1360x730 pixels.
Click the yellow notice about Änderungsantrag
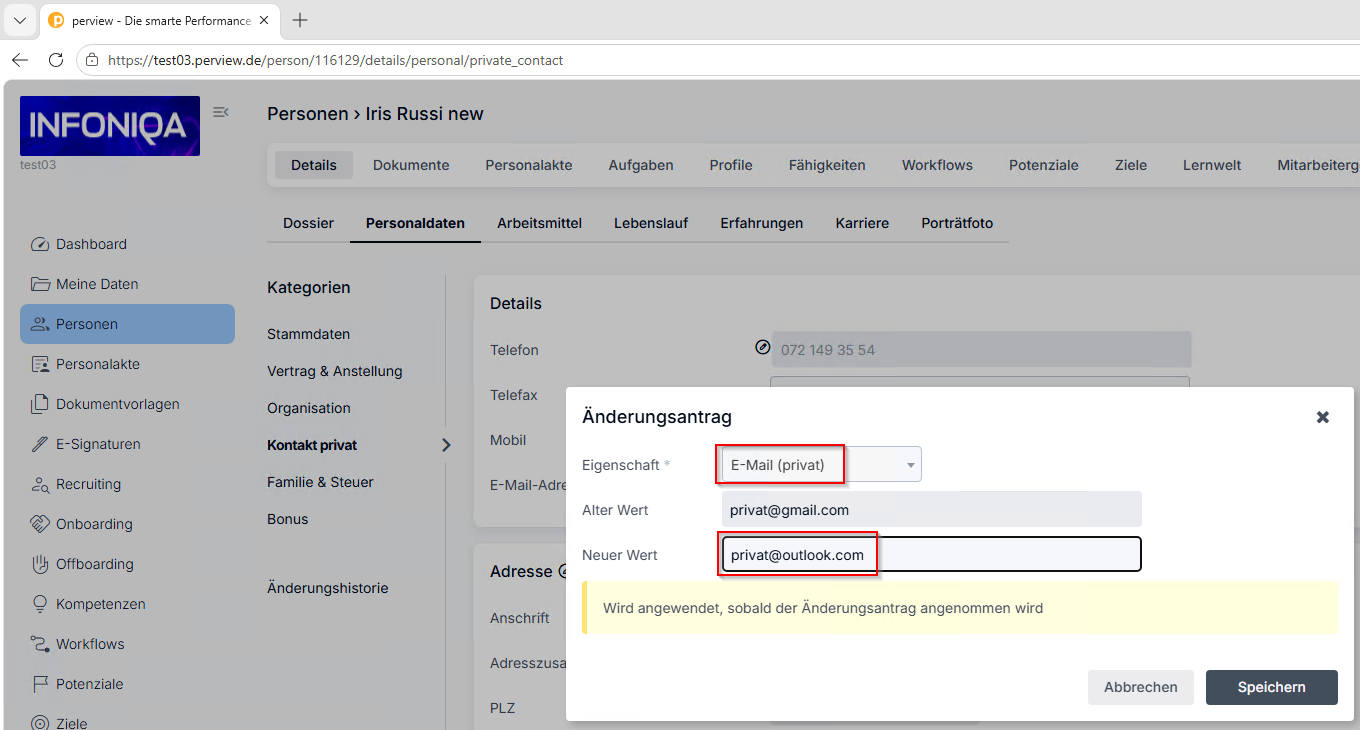coord(960,608)
